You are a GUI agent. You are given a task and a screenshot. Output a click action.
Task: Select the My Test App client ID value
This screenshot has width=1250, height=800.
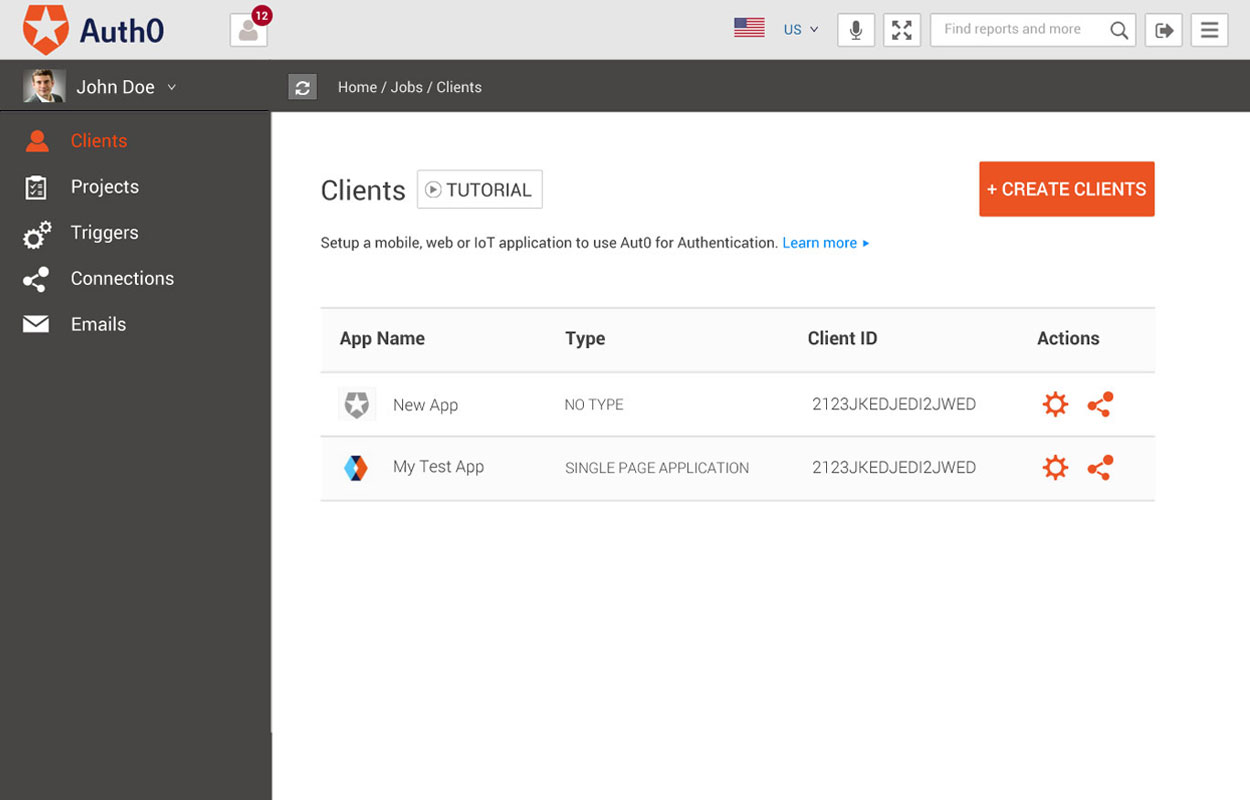click(894, 467)
